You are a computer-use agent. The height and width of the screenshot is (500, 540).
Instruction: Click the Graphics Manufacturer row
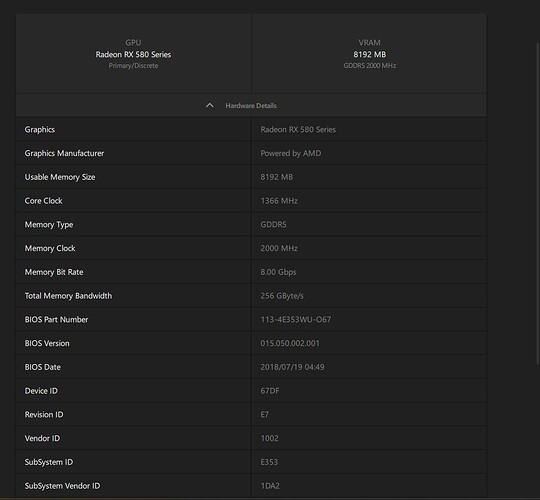[251, 153]
